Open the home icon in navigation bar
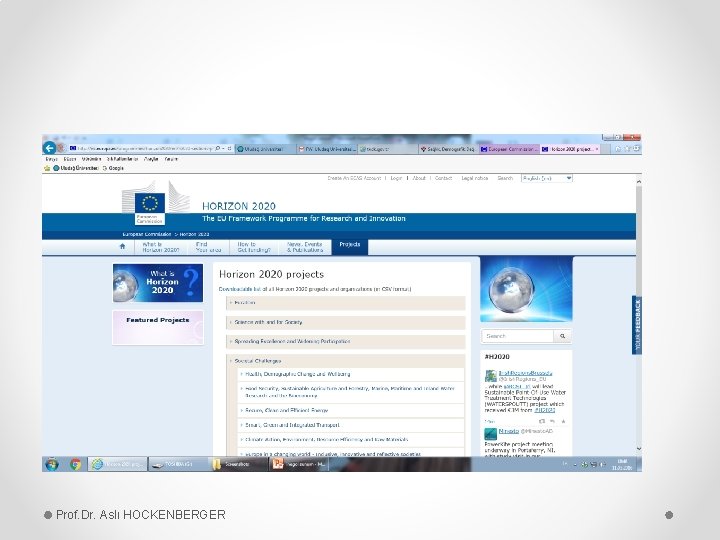 pos(123,247)
